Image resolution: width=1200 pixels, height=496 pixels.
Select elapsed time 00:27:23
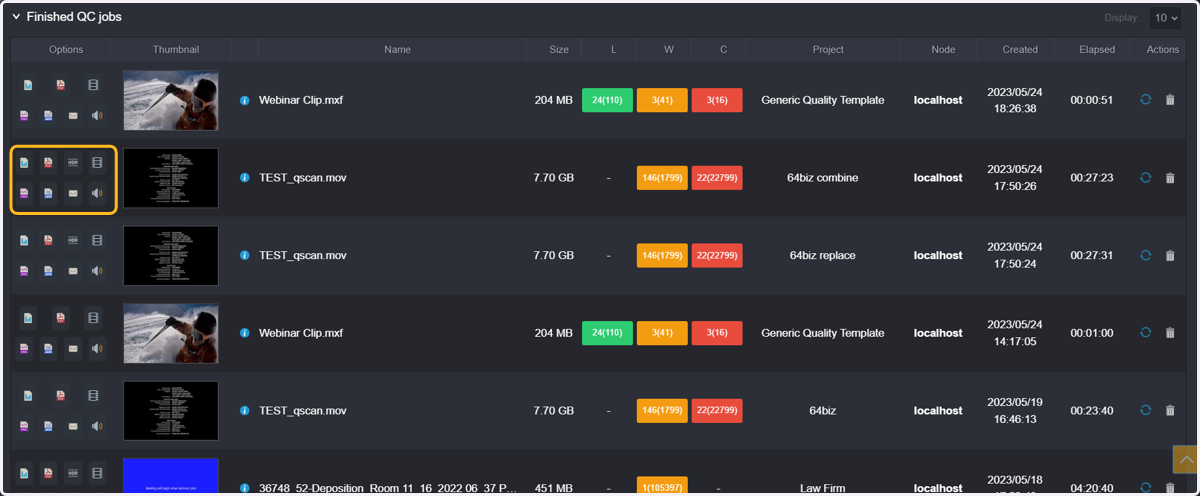point(1092,178)
